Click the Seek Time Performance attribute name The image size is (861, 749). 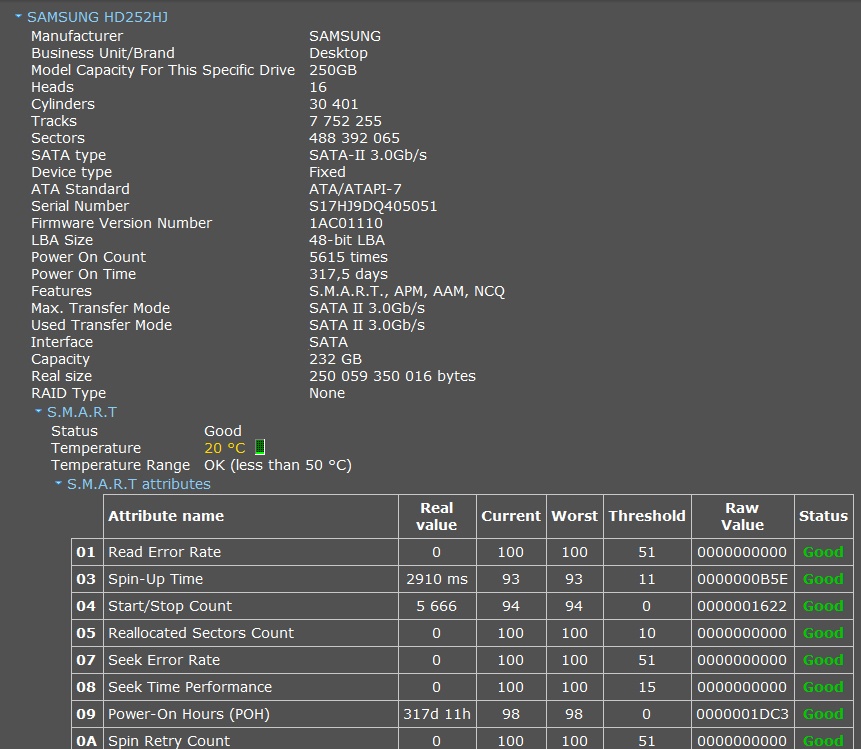click(190, 686)
